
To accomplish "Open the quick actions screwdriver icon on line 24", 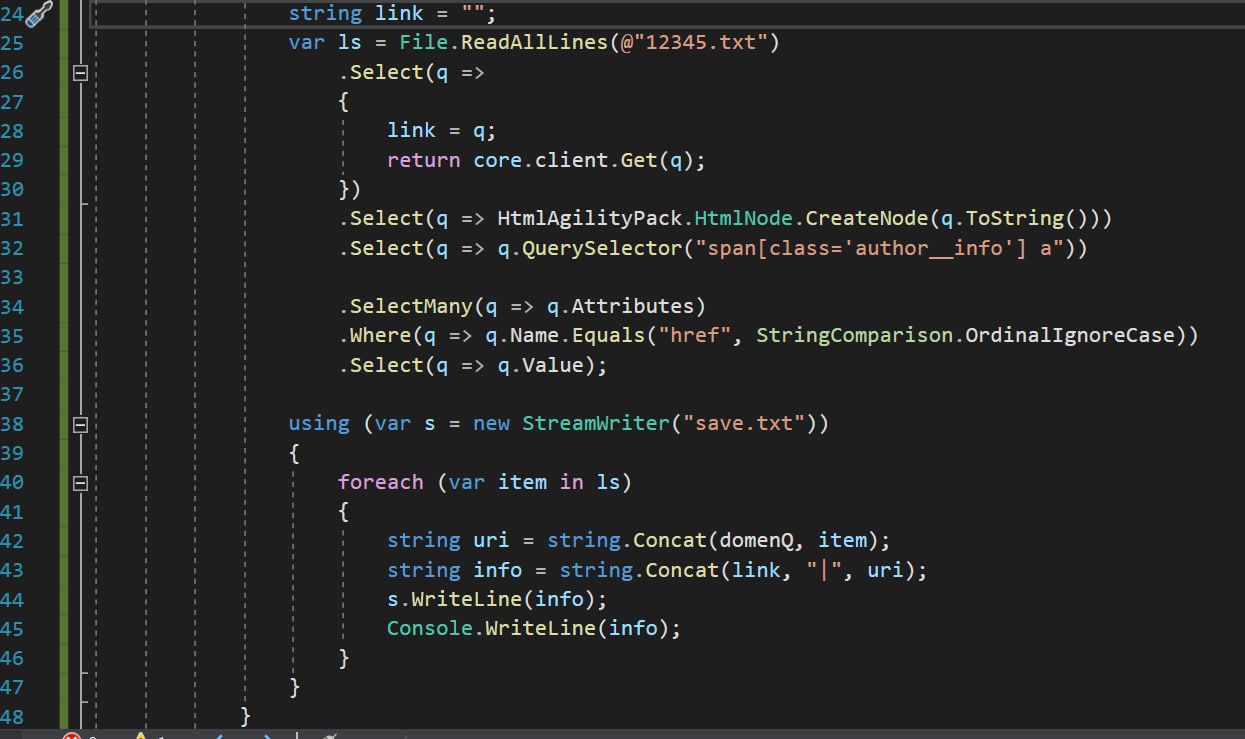I will click(x=39, y=14).
